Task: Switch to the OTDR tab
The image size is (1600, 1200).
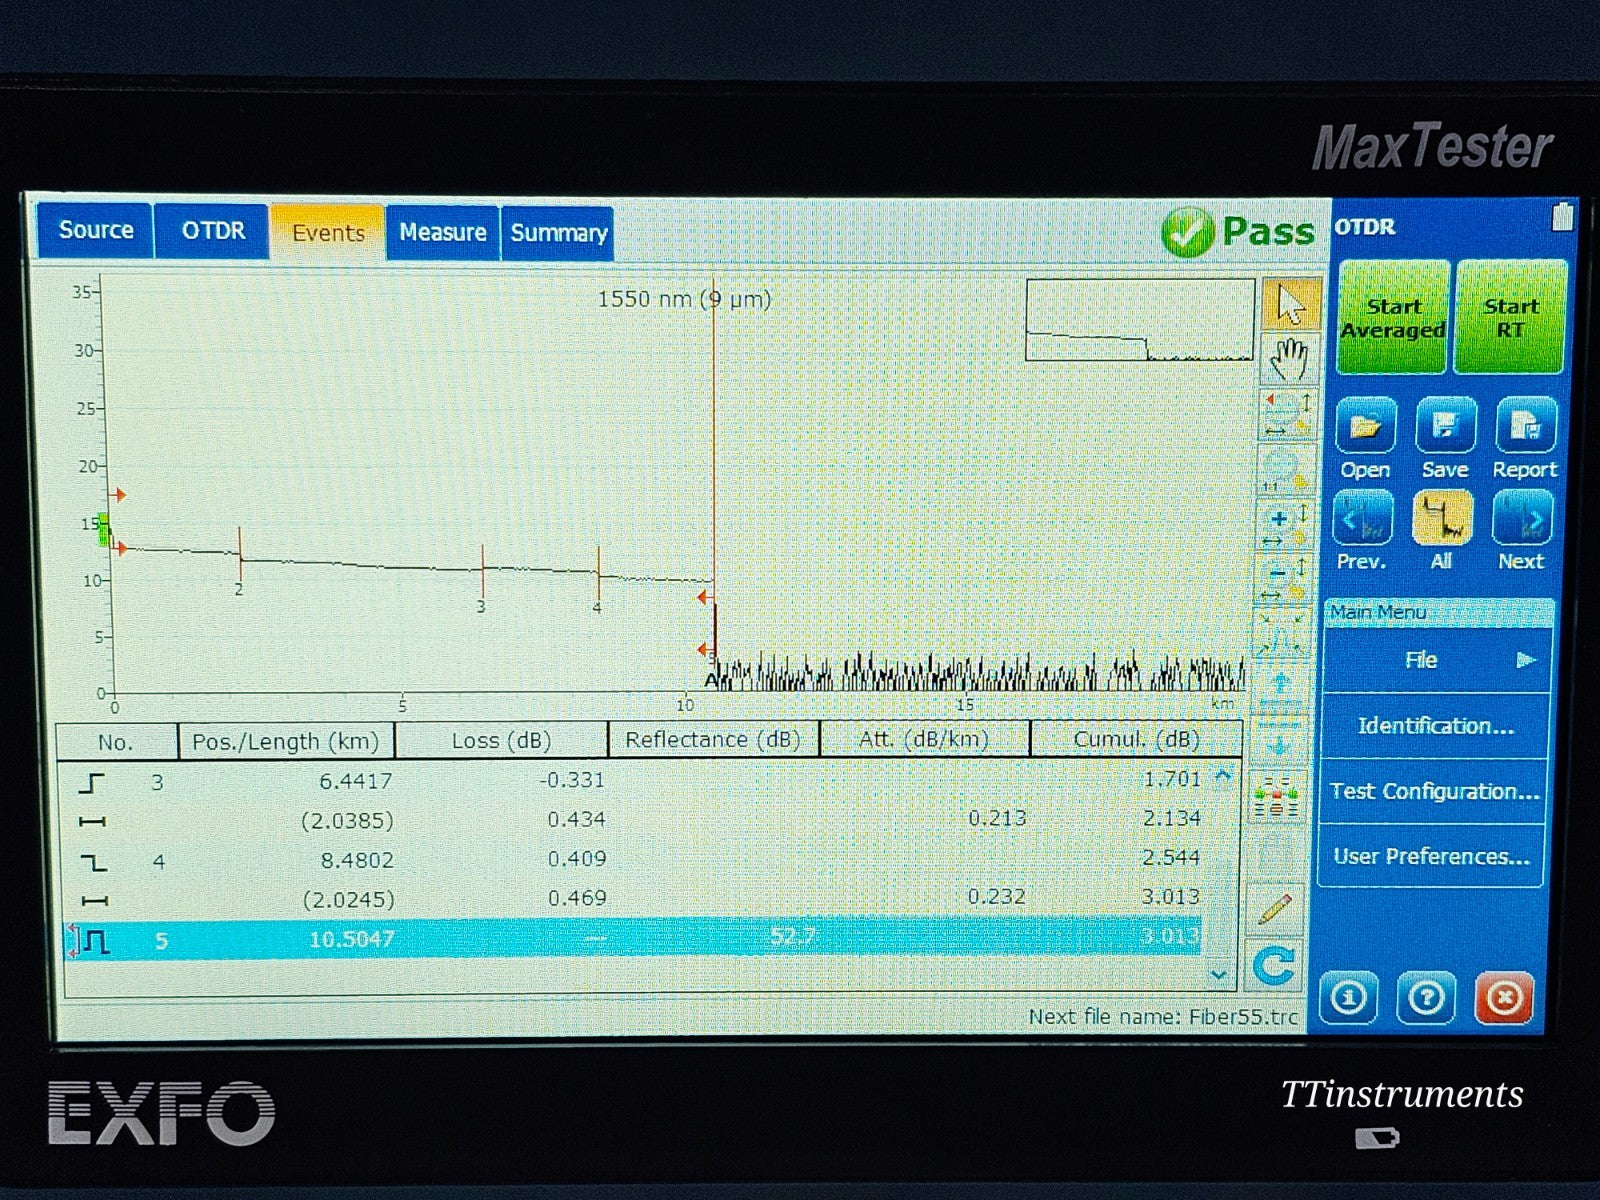Action: (x=212, y=231)
